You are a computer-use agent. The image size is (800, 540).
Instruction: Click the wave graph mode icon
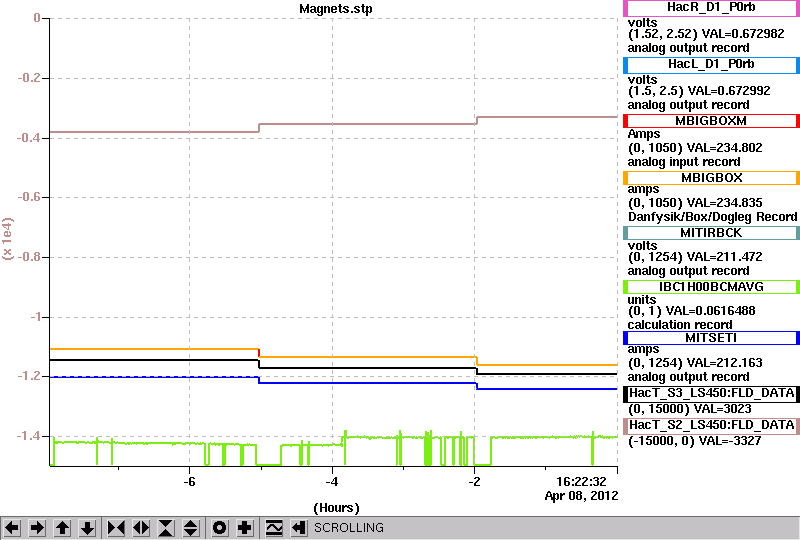pyautogui.click(x=274, y=528)
